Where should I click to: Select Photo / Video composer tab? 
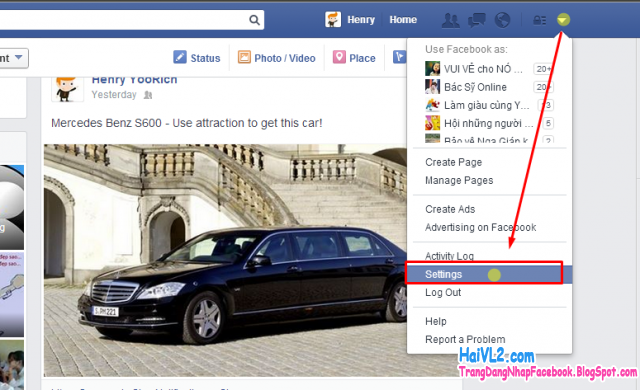(277, 58)
